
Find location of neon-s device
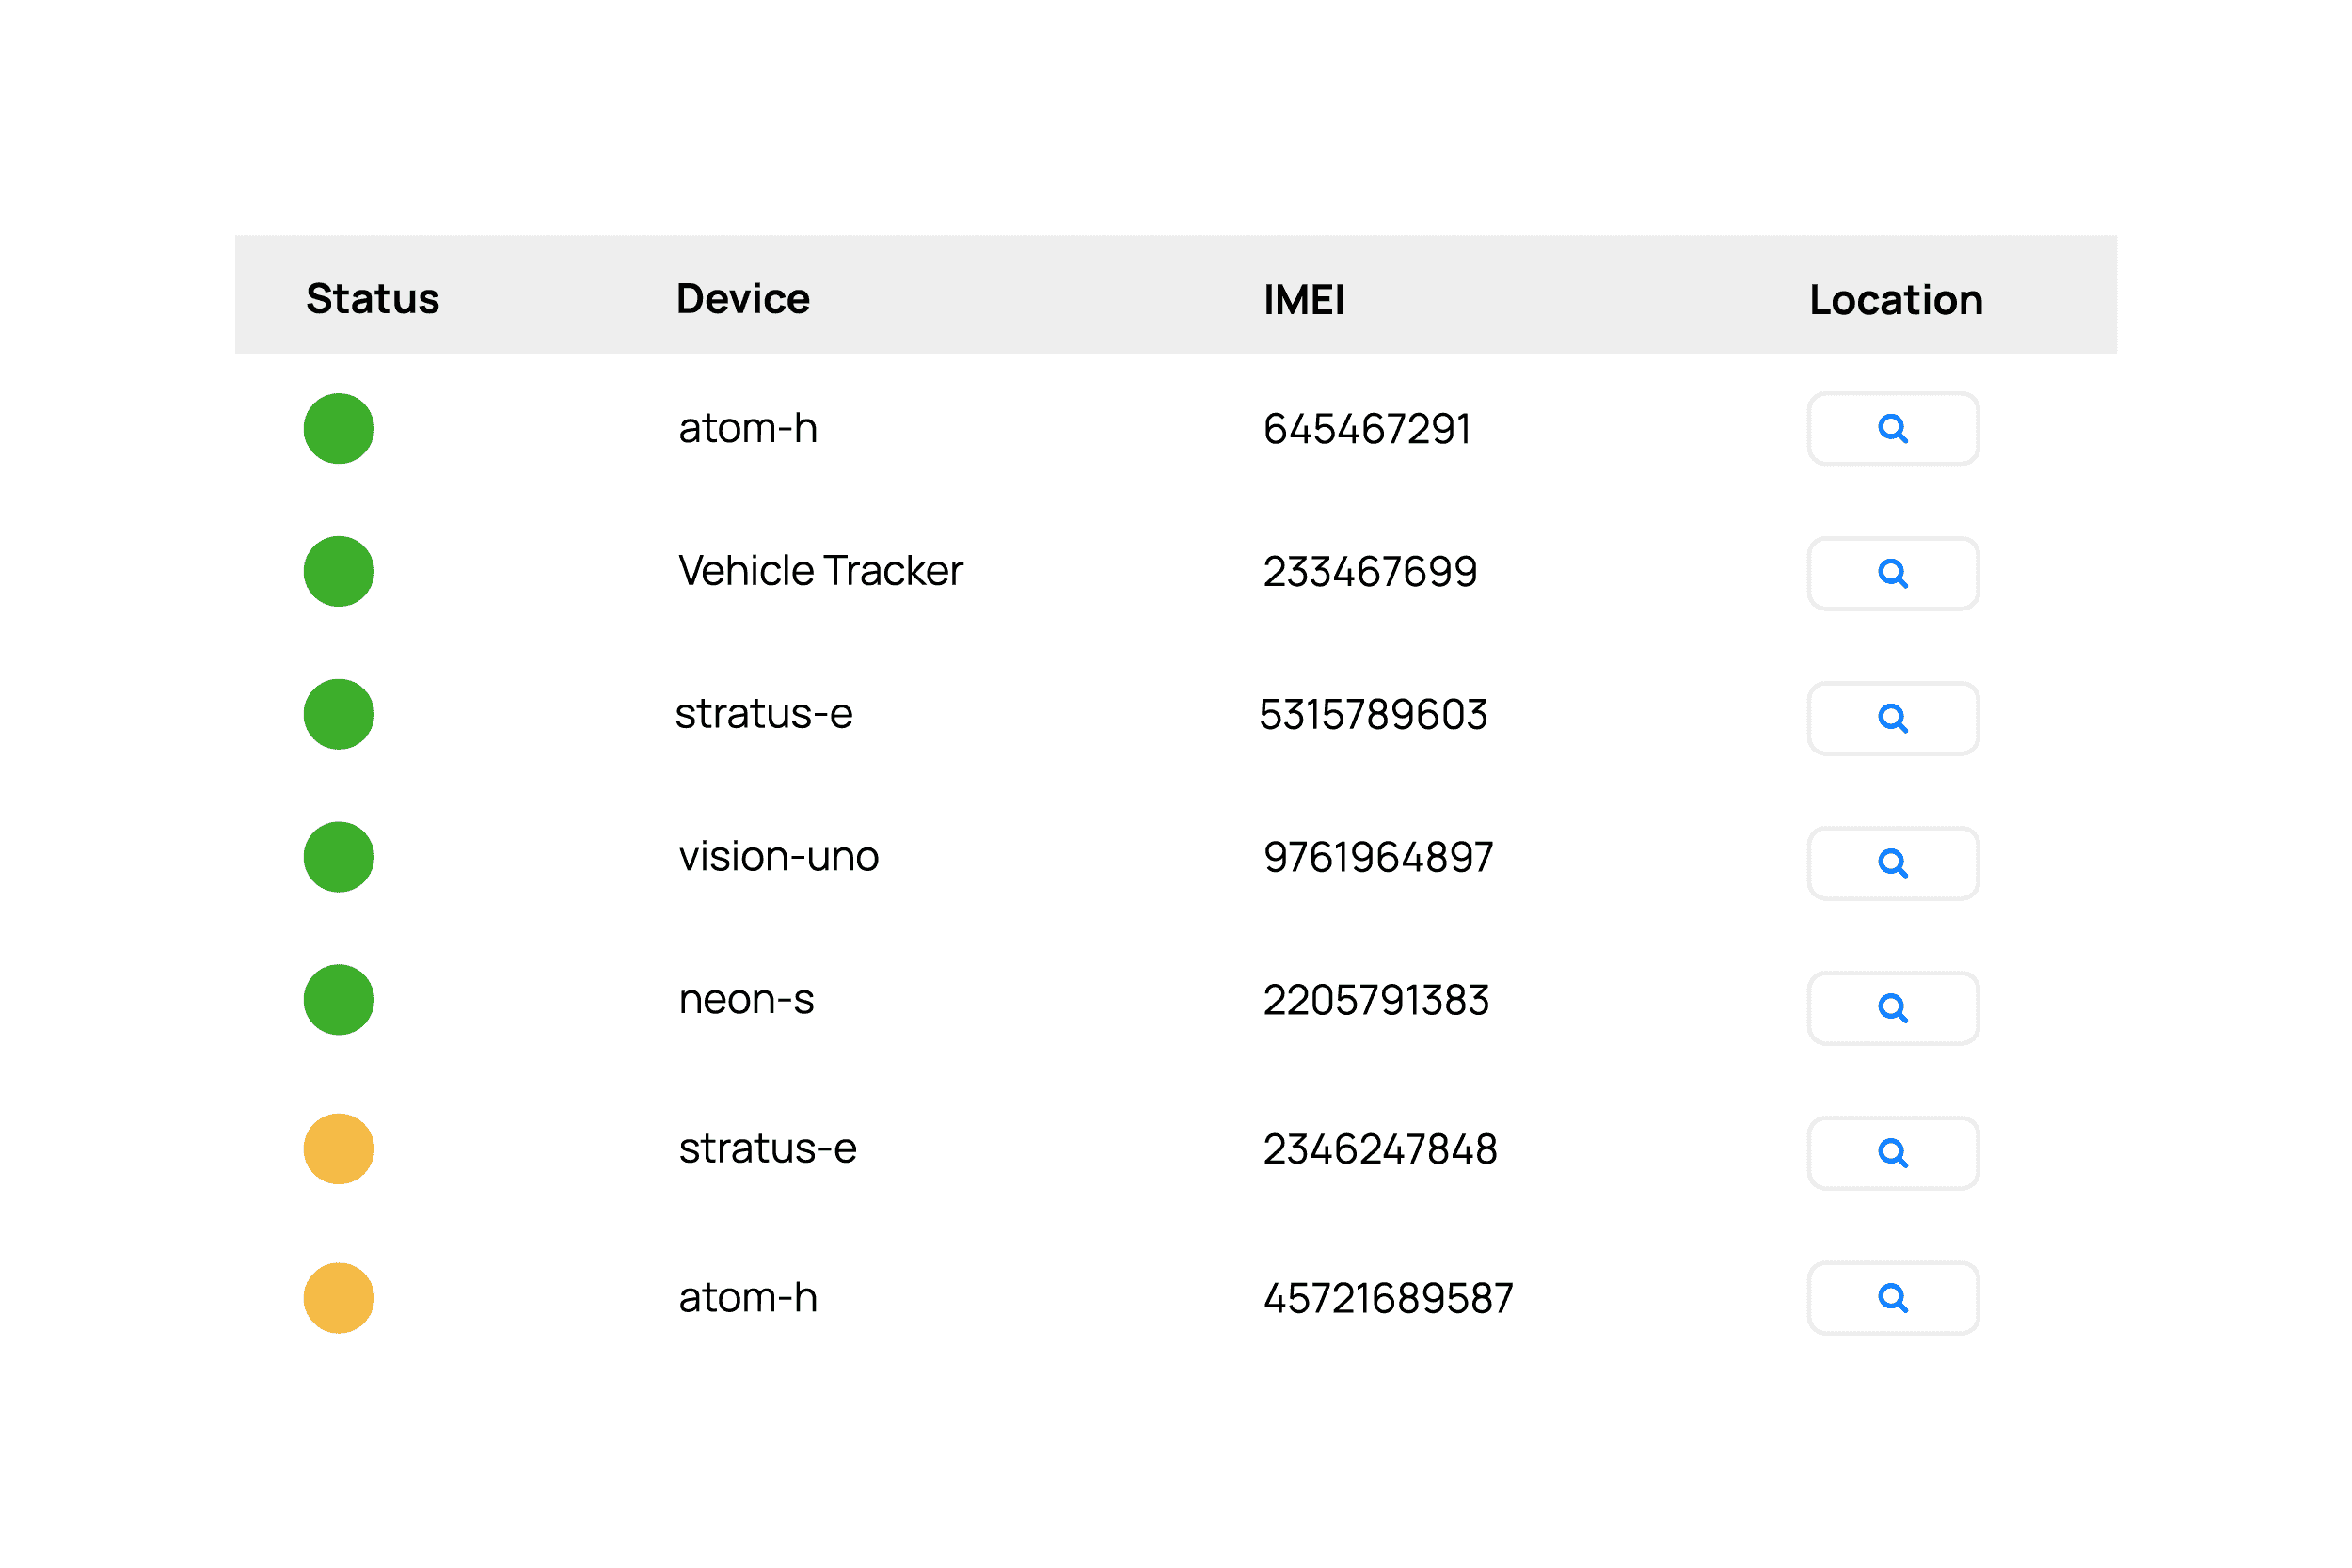[1892, 1008]
